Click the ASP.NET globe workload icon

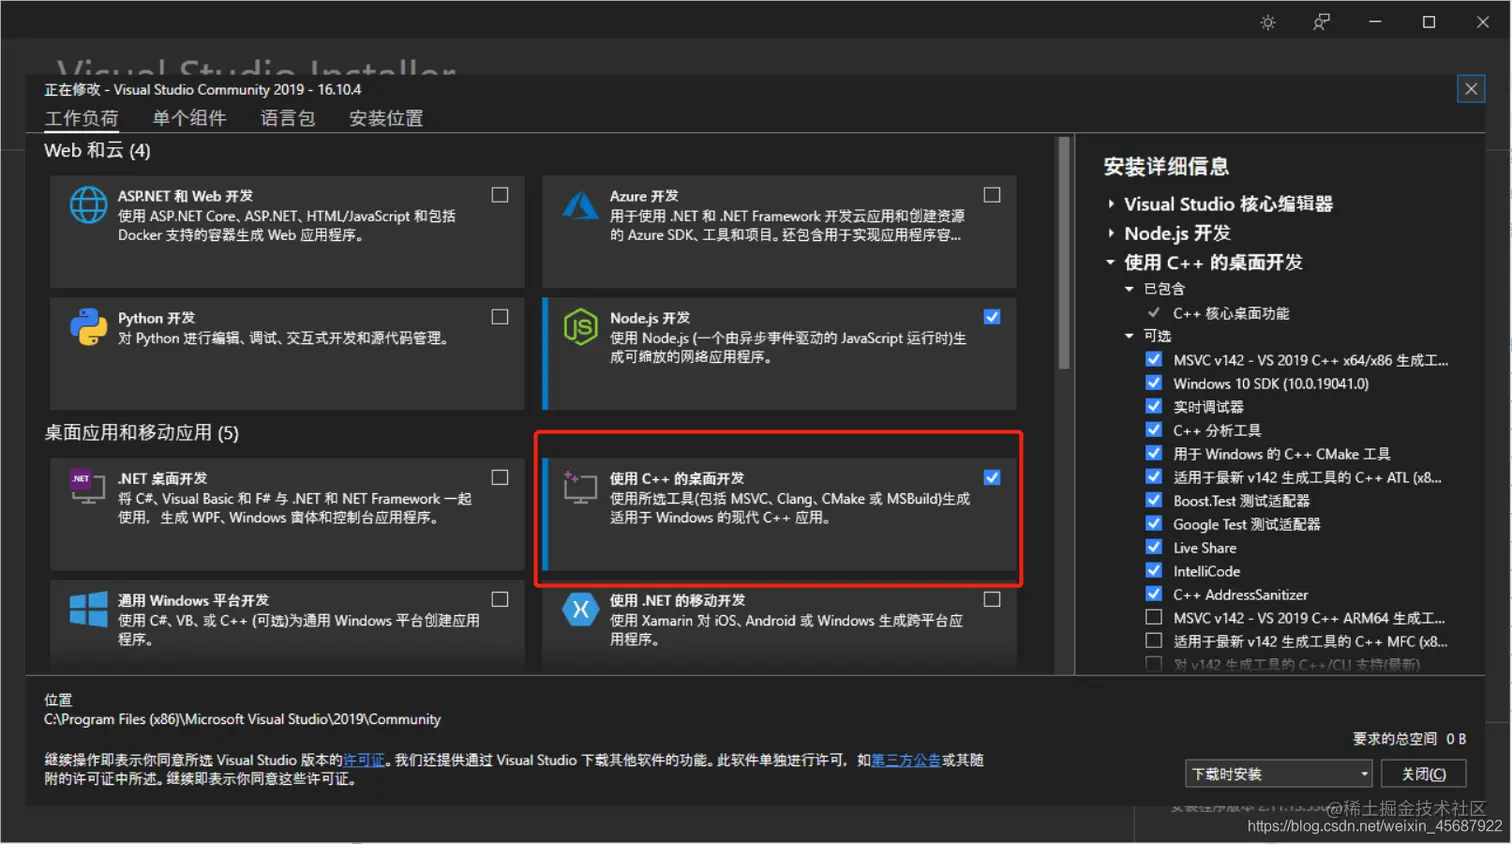[x=88, y=205]
